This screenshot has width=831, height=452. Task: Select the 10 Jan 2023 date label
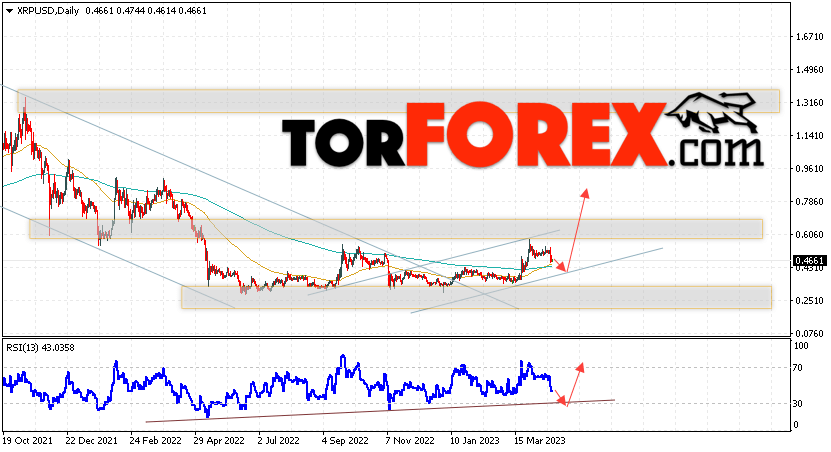point(475,440)
